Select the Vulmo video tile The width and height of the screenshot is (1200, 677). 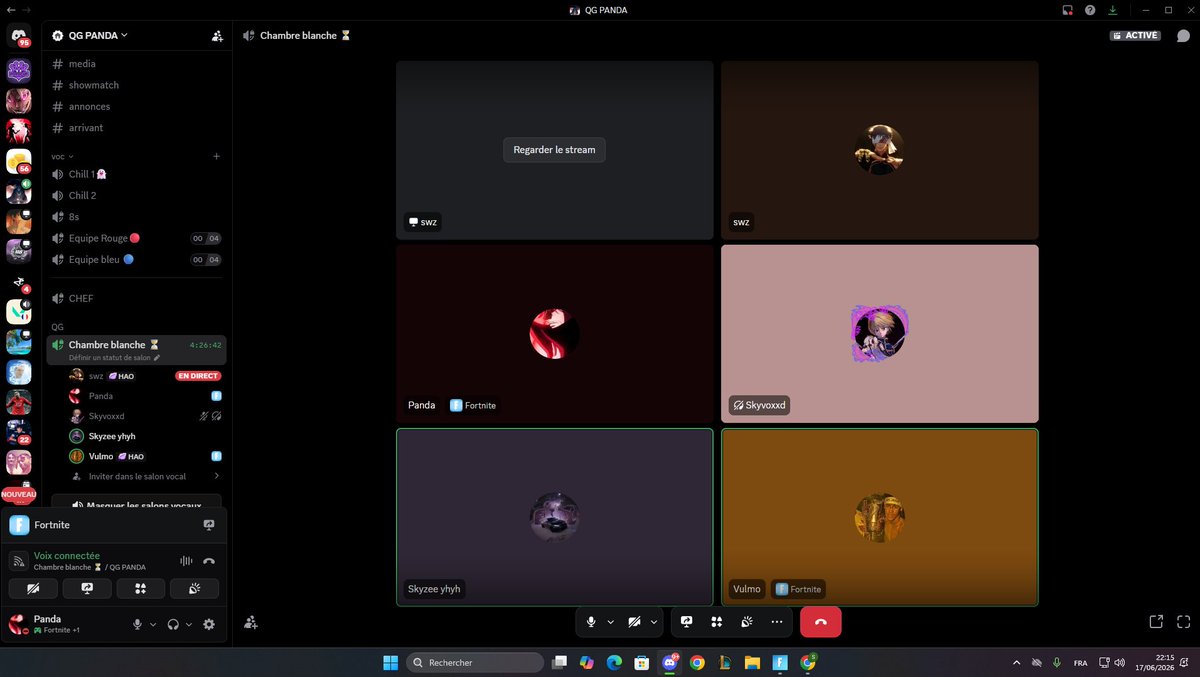(x=879, y=517)
